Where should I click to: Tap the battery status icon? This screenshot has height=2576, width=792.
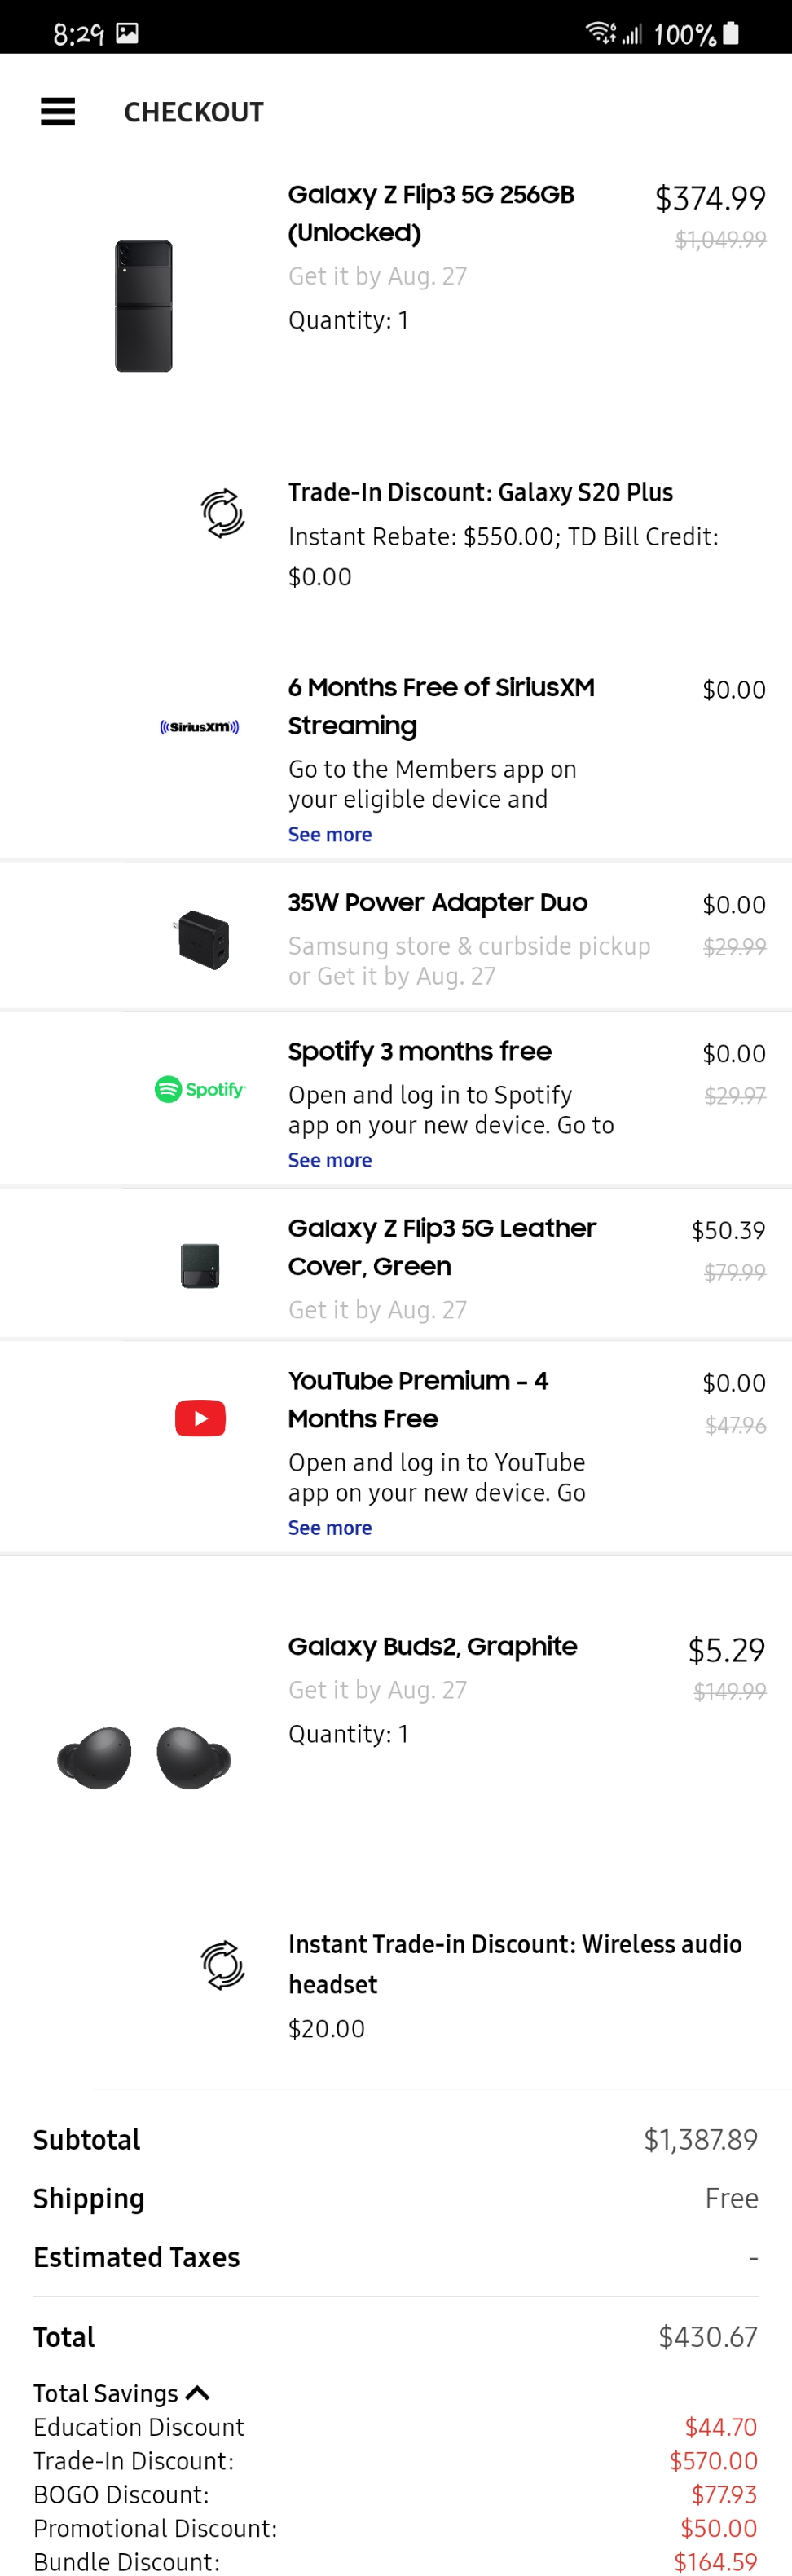[731, 33]
